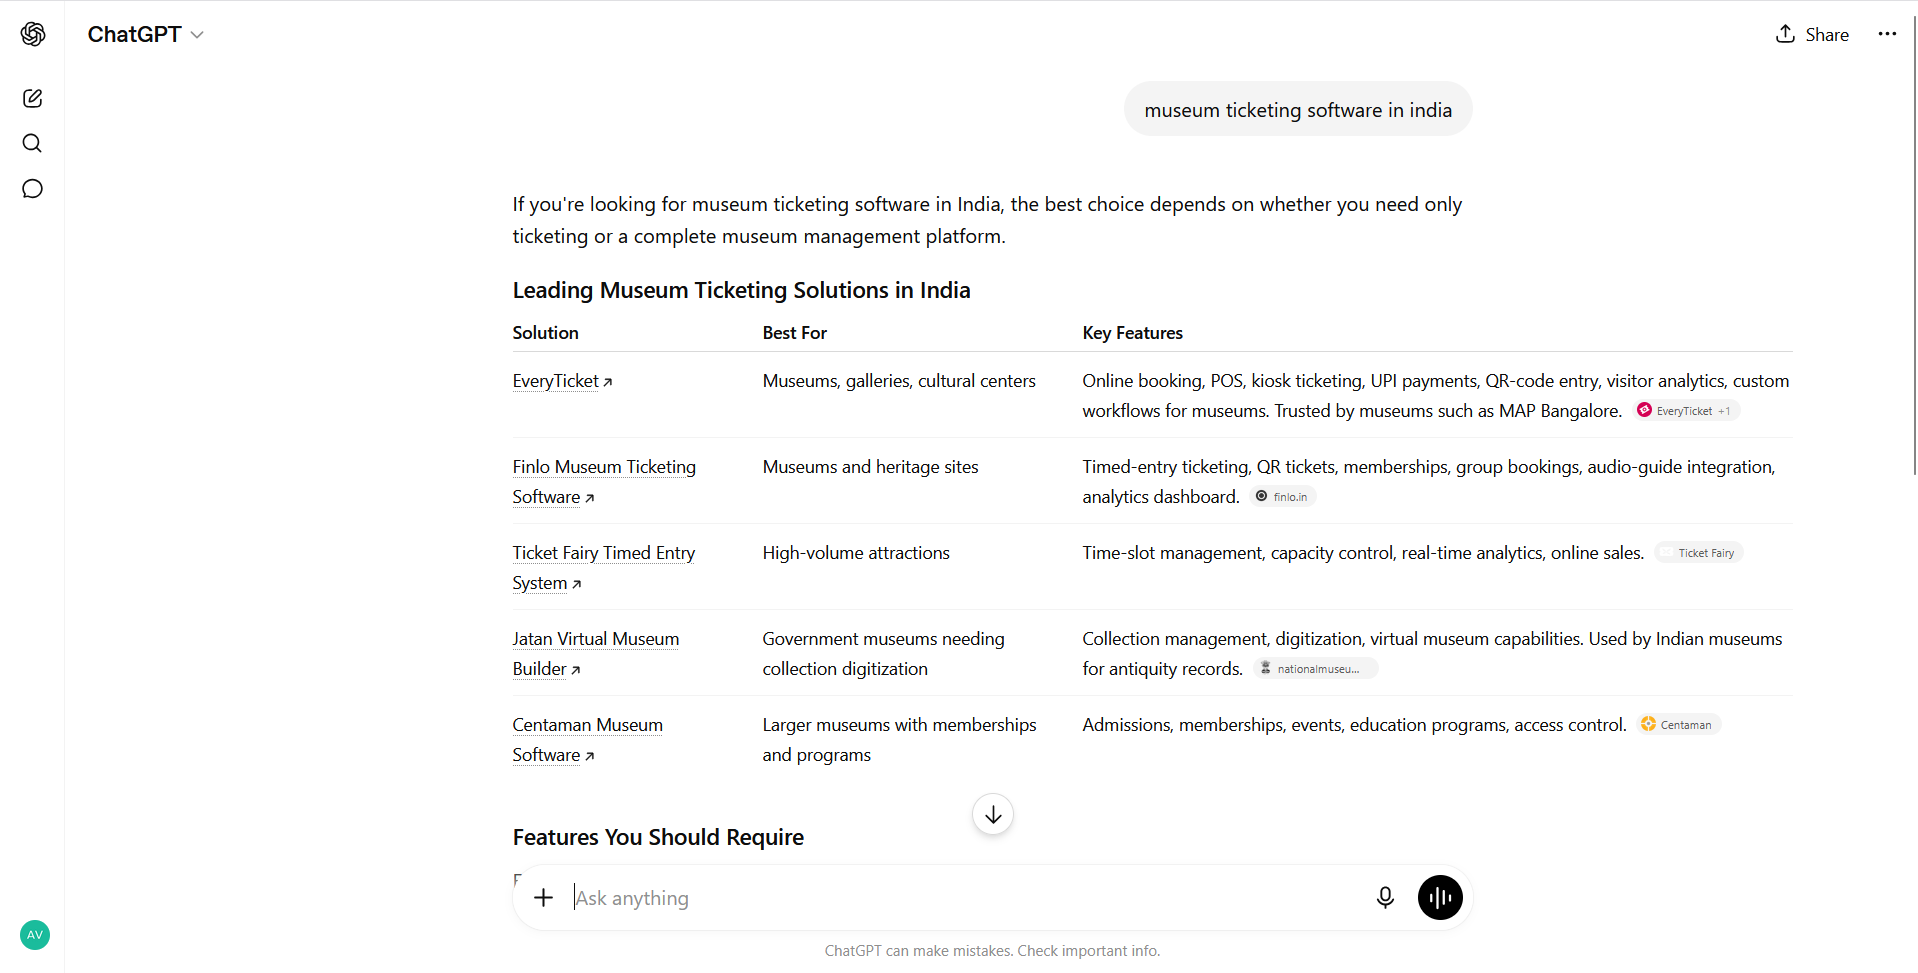
Task: Open search chats magnifier icon
Action: pos(32,143)
